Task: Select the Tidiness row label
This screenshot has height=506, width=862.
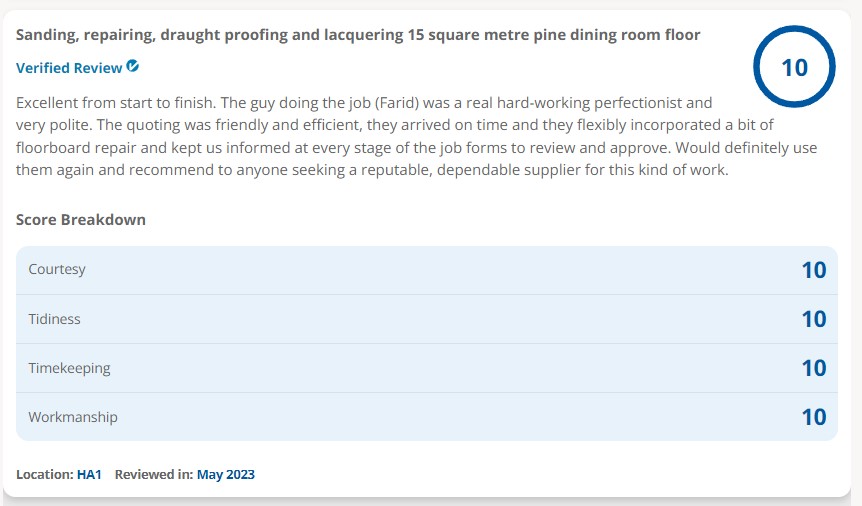Action: pos(54,319)
